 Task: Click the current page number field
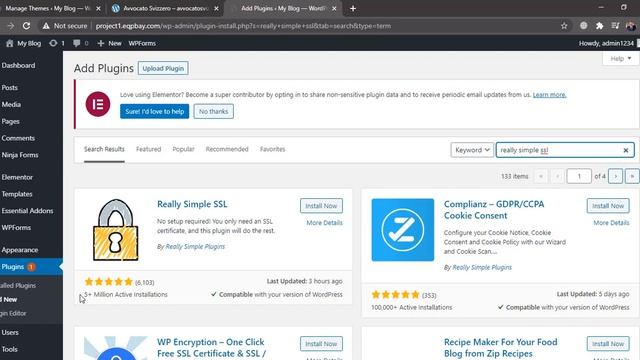[579, 176]
